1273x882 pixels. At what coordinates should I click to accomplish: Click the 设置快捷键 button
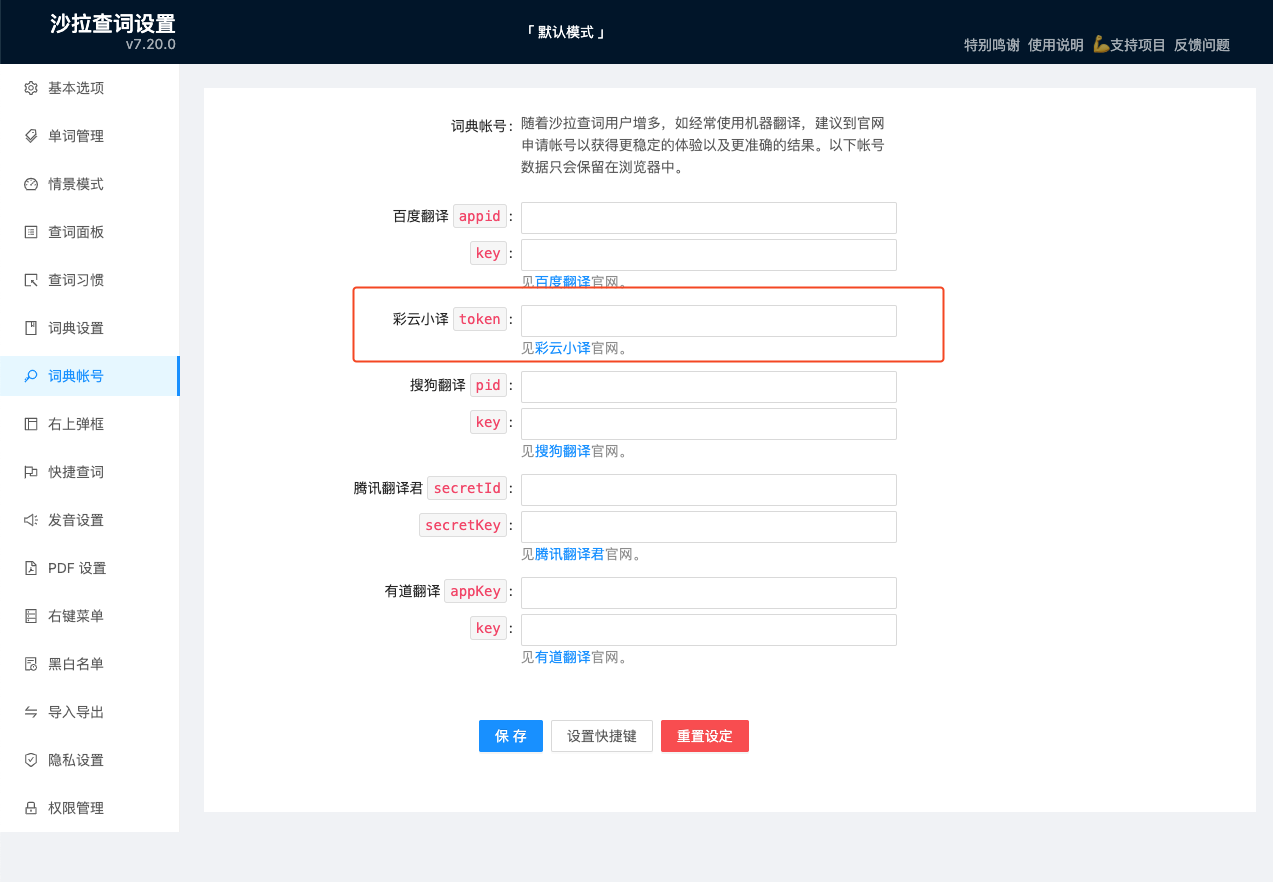tap(602, 736)
